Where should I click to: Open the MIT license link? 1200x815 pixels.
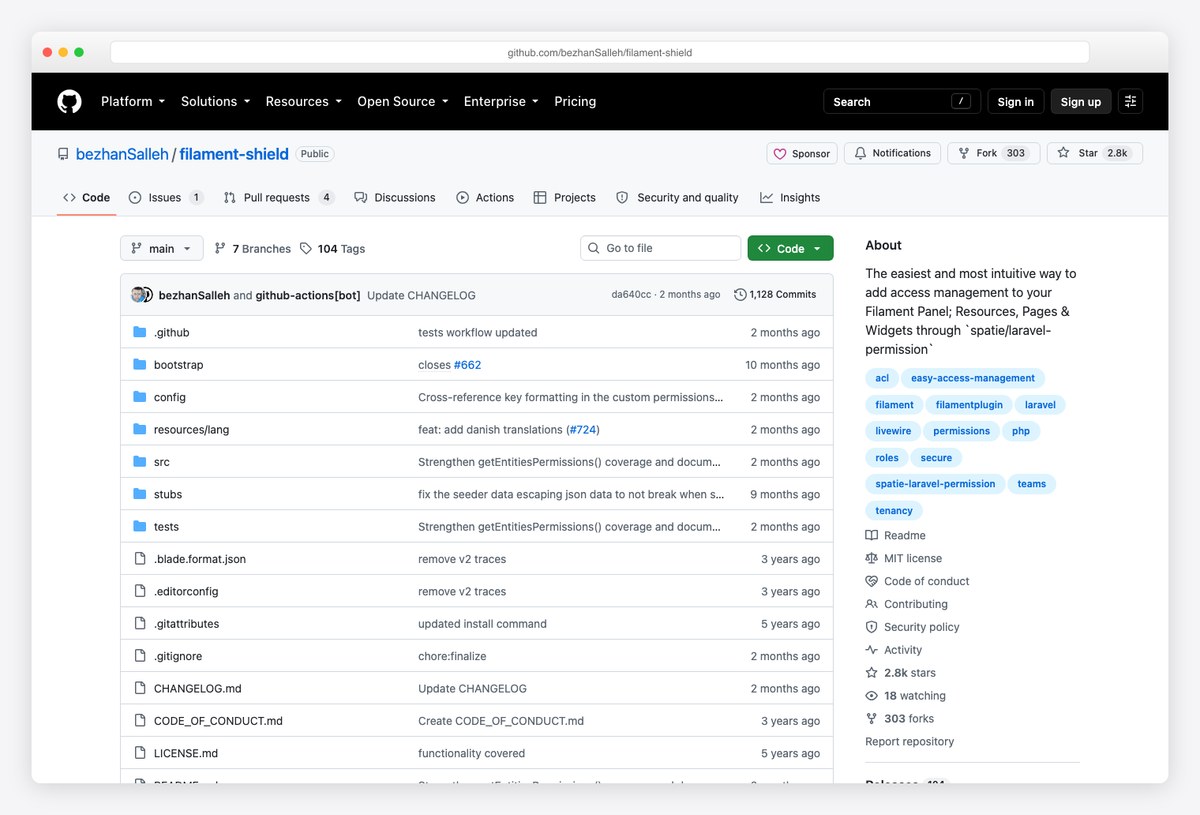(903, 559)
